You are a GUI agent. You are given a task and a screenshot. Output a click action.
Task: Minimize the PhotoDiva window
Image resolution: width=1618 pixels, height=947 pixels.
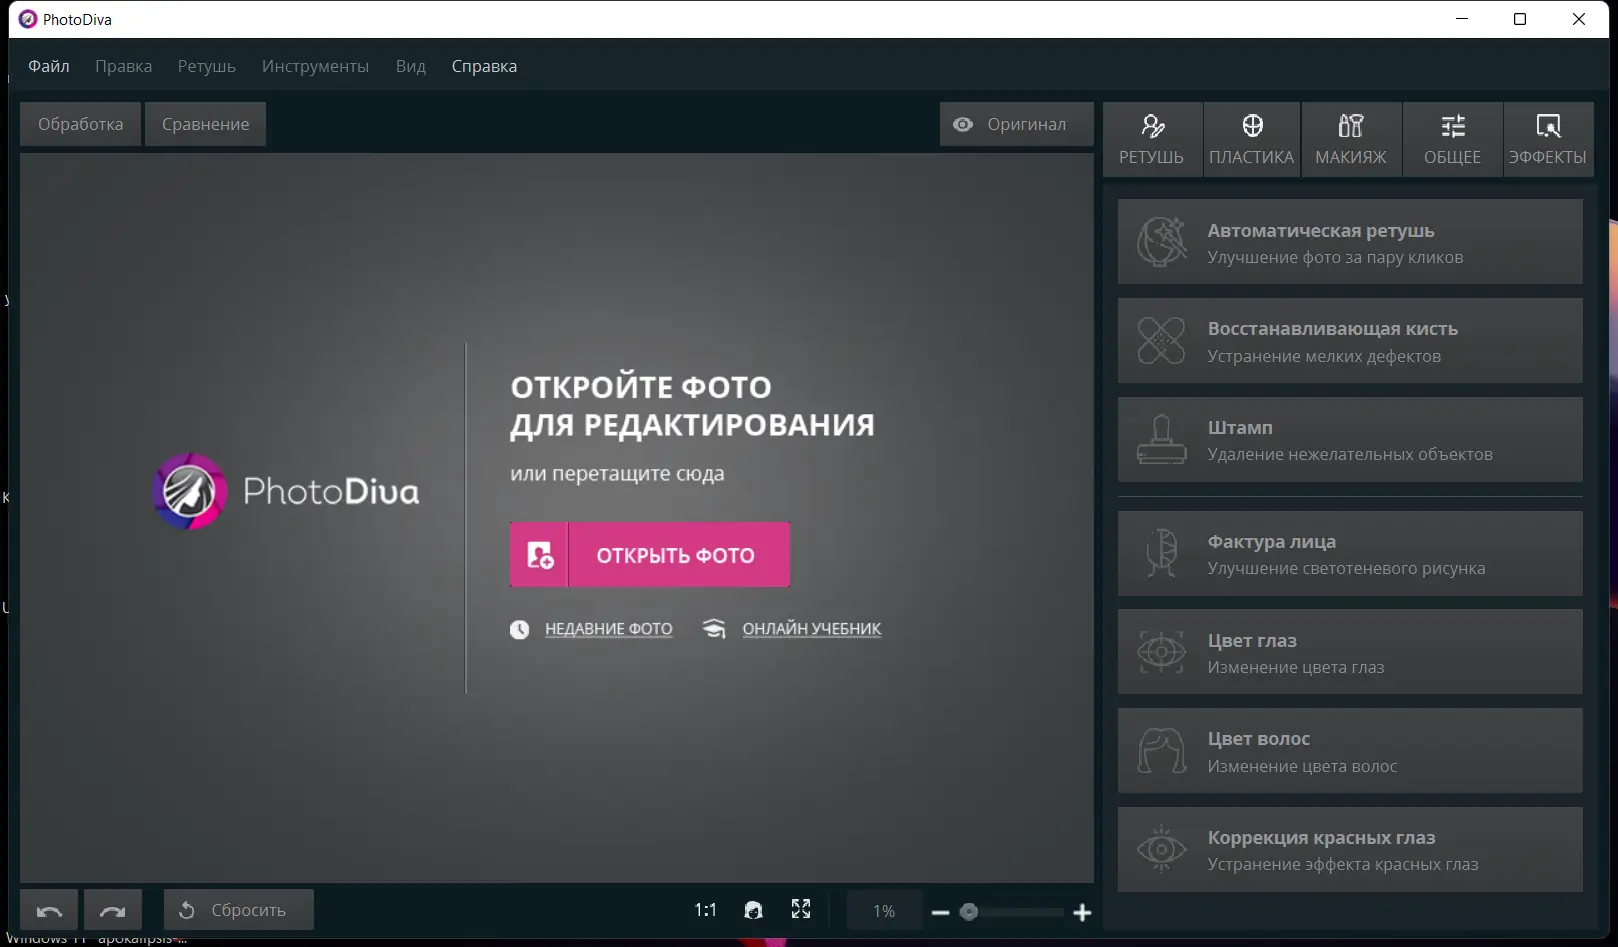pos(1462,19)
